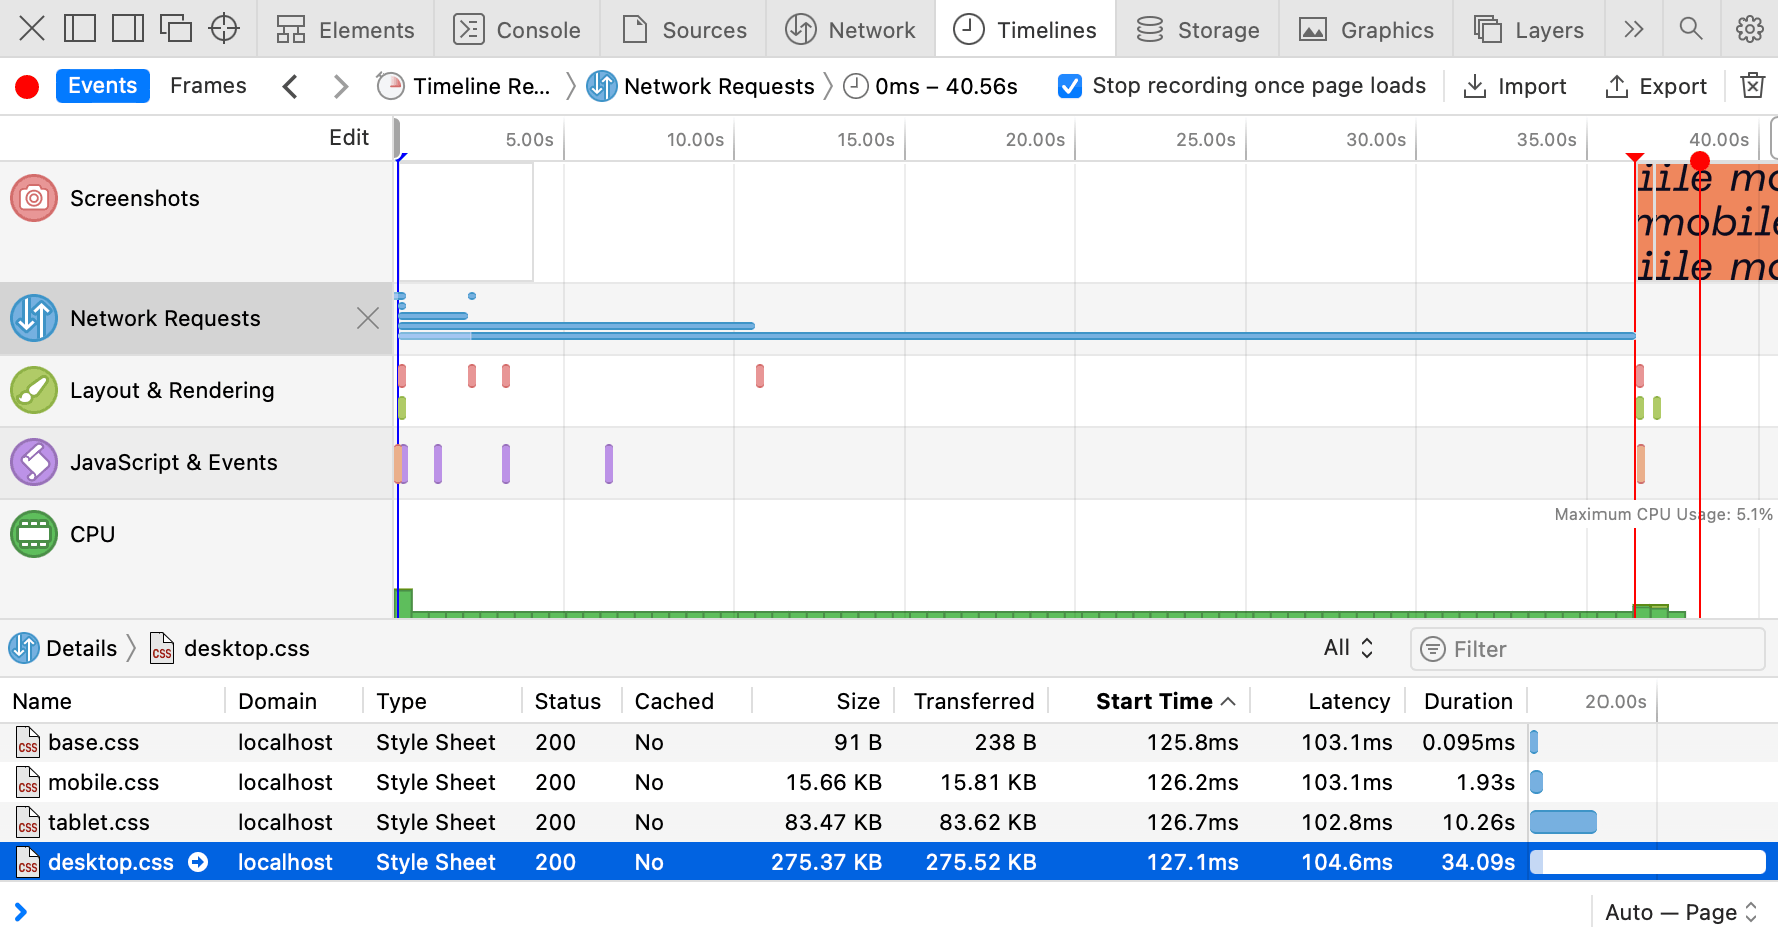1778x940 pixels.
Task: Select the Layout & Rendering timeline
Action: coord(196,390)
